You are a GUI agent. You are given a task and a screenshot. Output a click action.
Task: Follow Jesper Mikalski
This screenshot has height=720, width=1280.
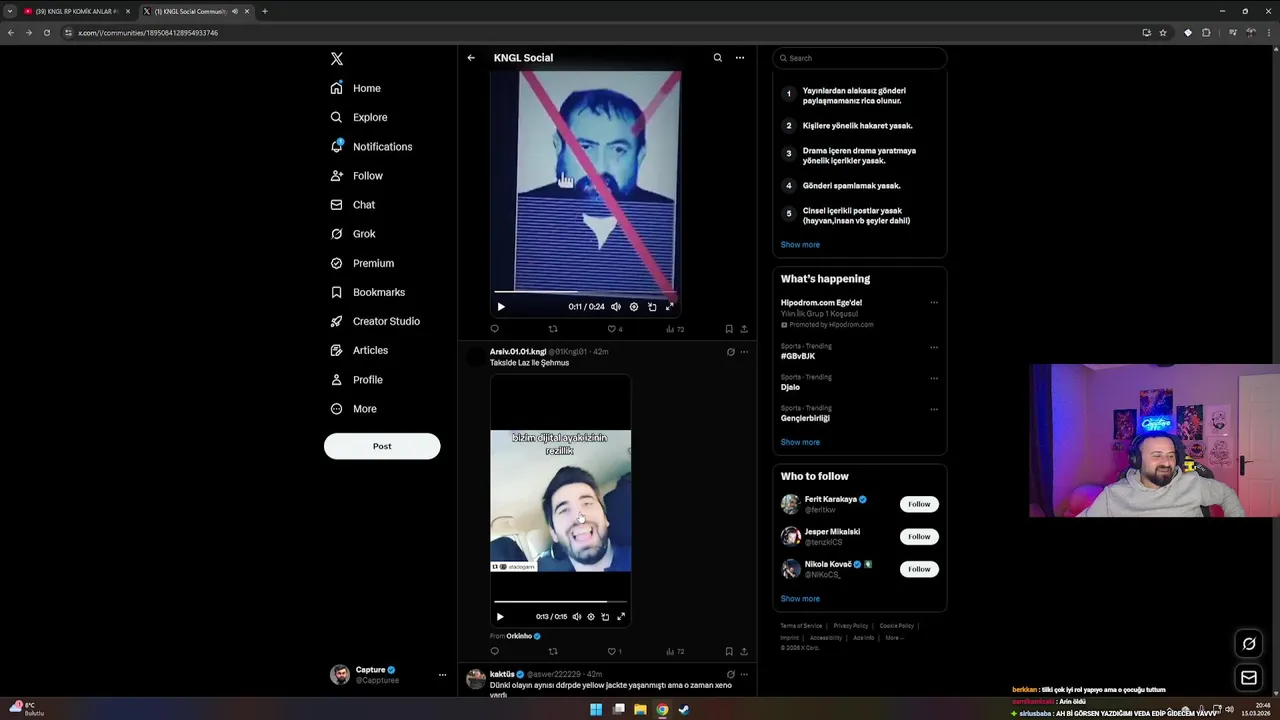919,537
